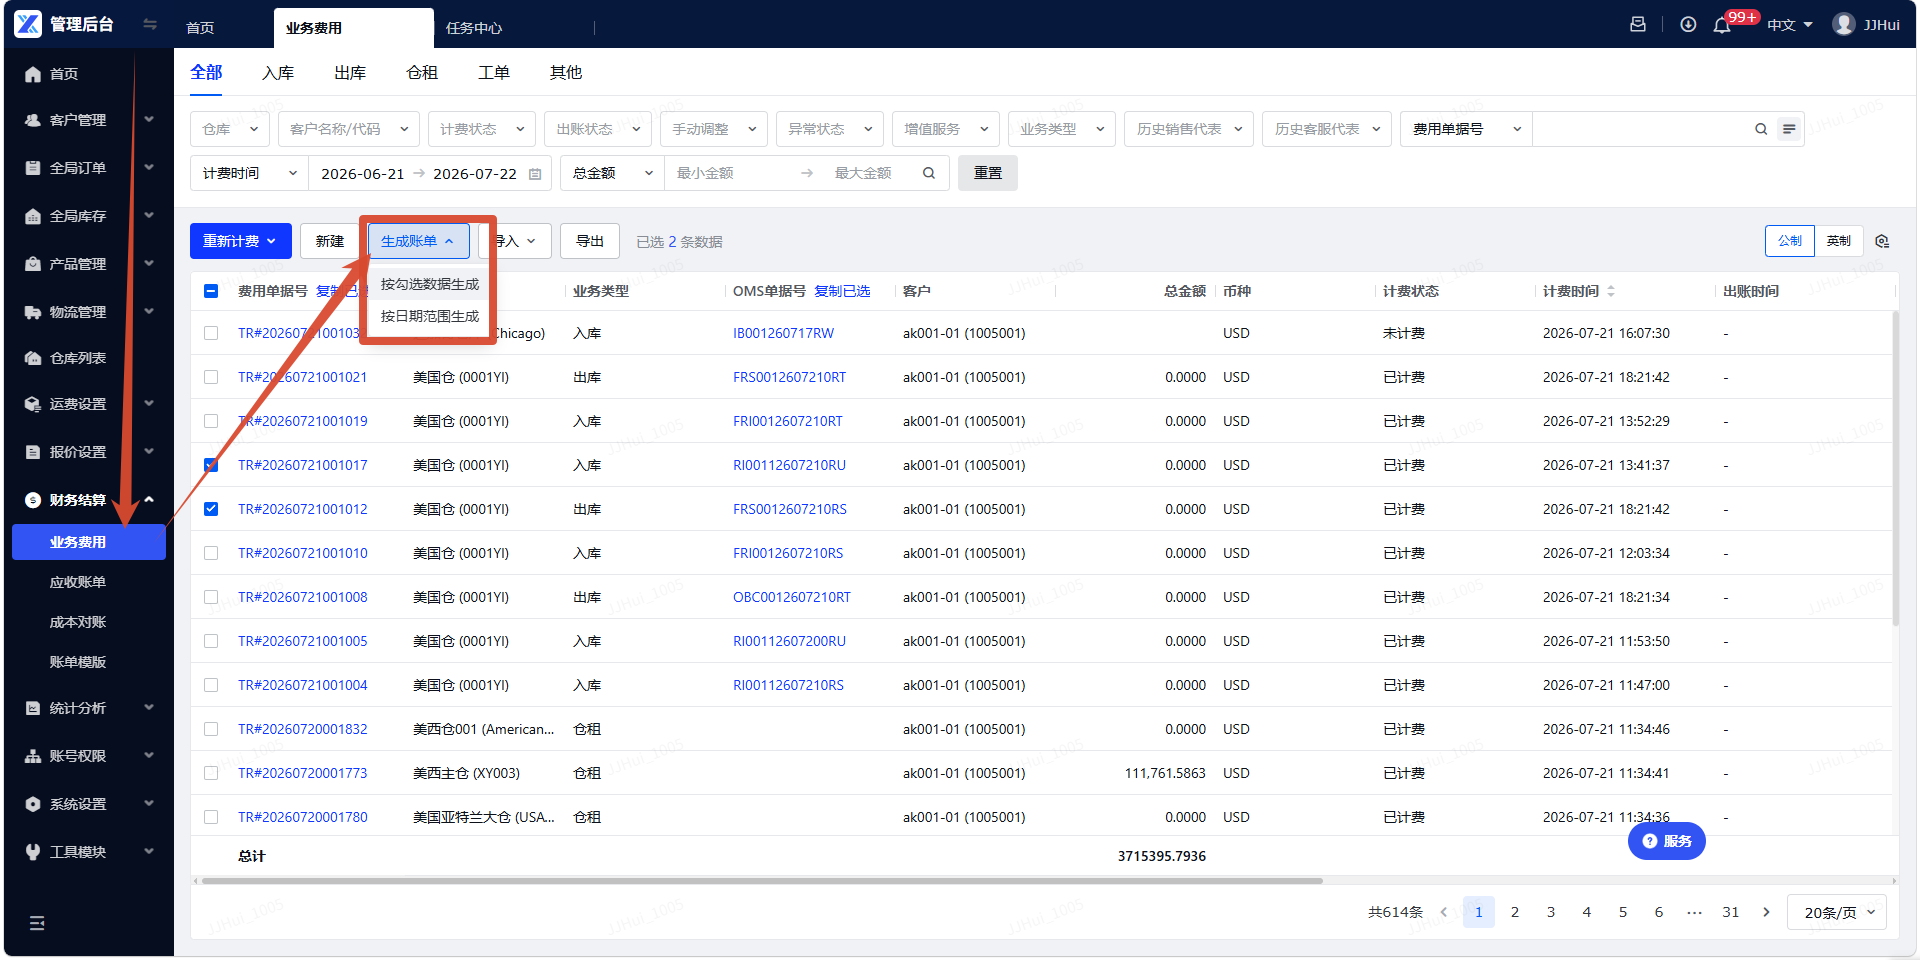Go to page 2 in pagination
1920x960 pixels.
pyautogui.click(x=1515, y=912)
